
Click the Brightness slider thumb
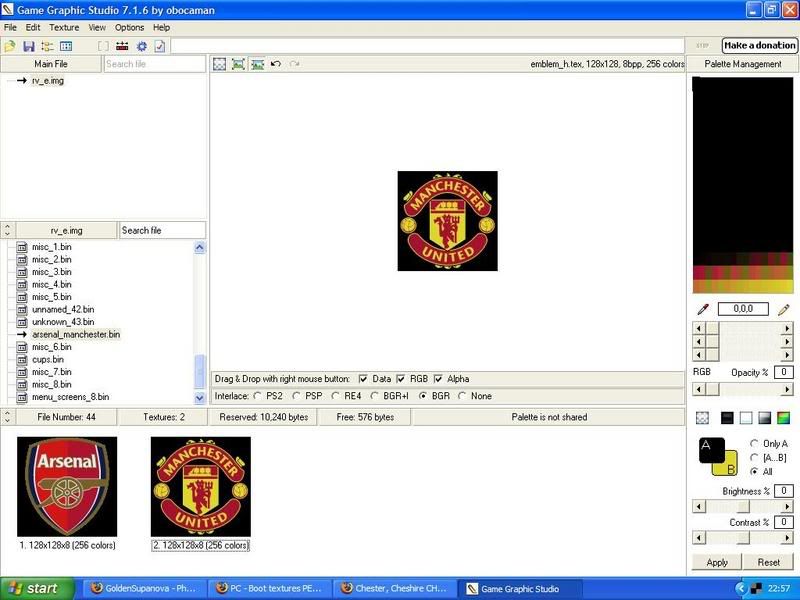(743, 507)
